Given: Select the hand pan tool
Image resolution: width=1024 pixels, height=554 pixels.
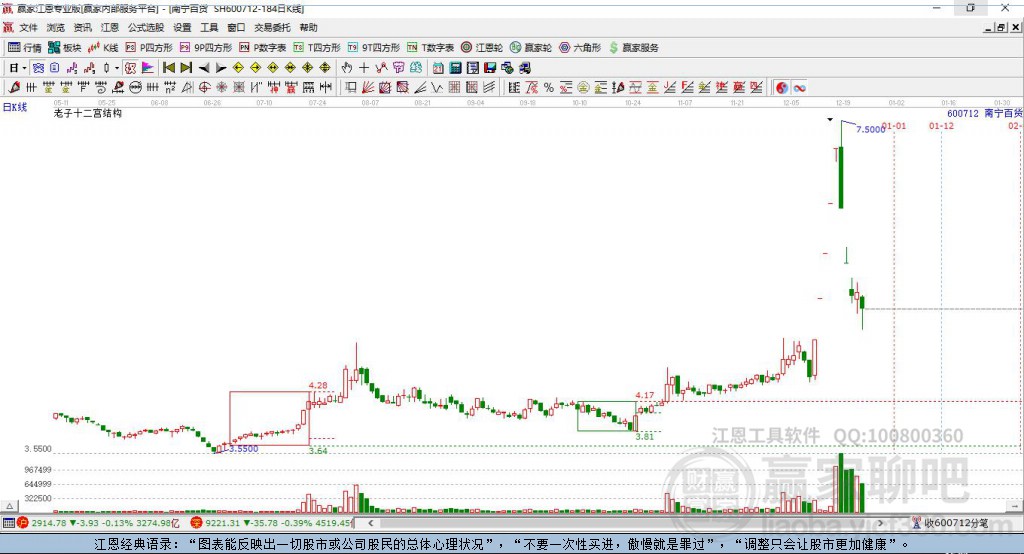Looking at the screenshot, I should click(347, 68).
